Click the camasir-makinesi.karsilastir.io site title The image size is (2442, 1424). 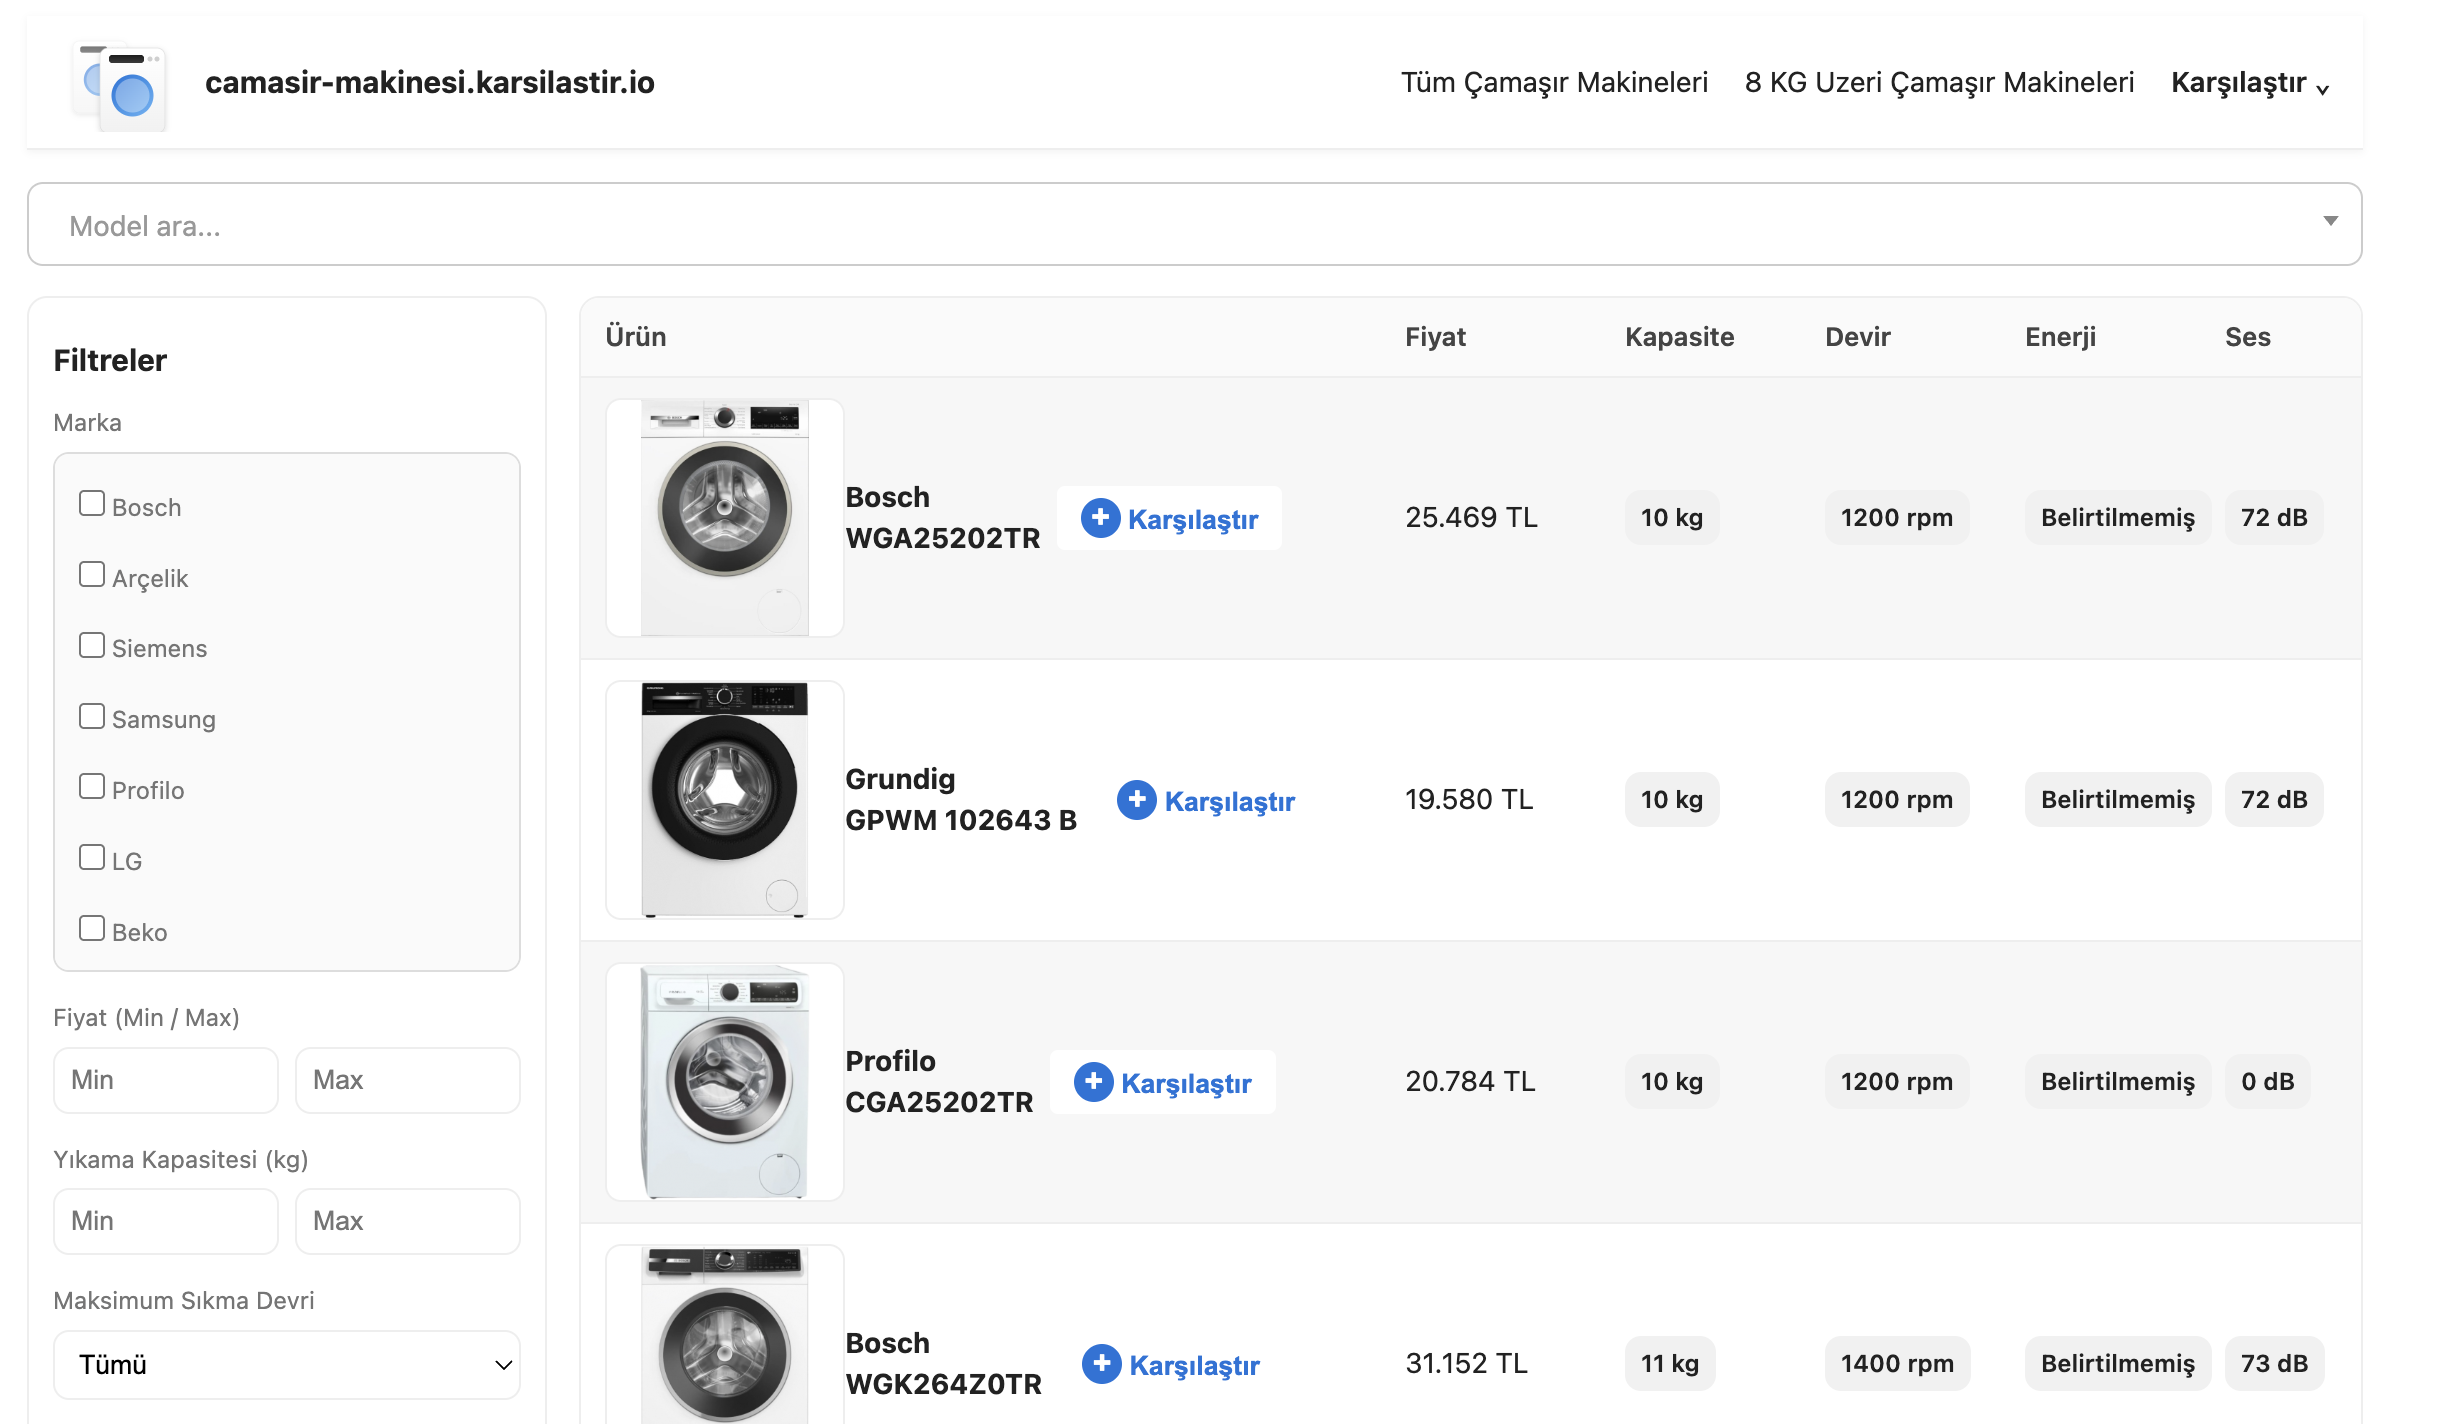tap(429, 83)
